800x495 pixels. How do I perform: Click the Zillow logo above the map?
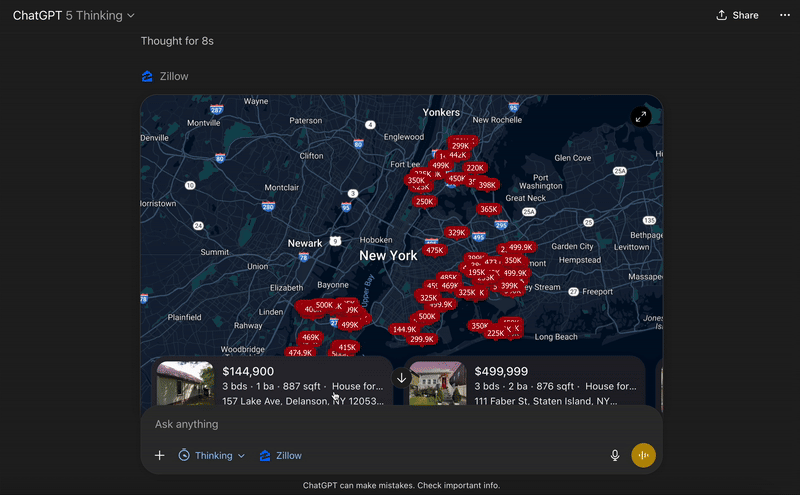coord(148,76)
